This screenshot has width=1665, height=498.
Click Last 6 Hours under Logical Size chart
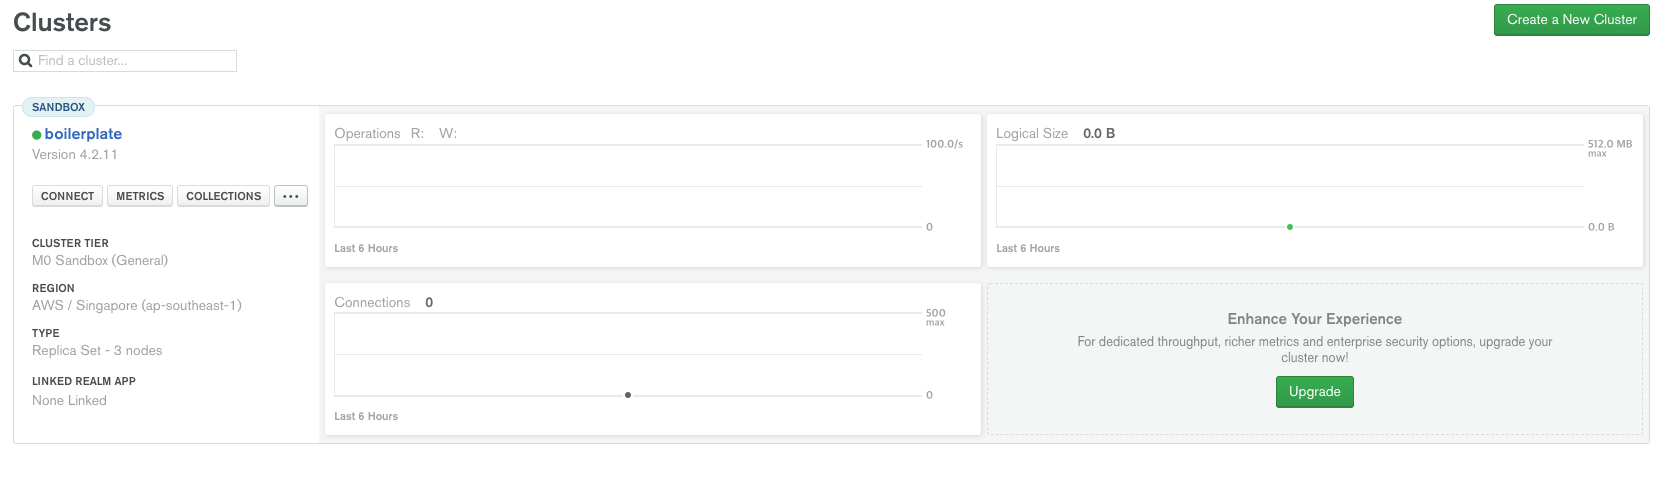(1028, 248)
